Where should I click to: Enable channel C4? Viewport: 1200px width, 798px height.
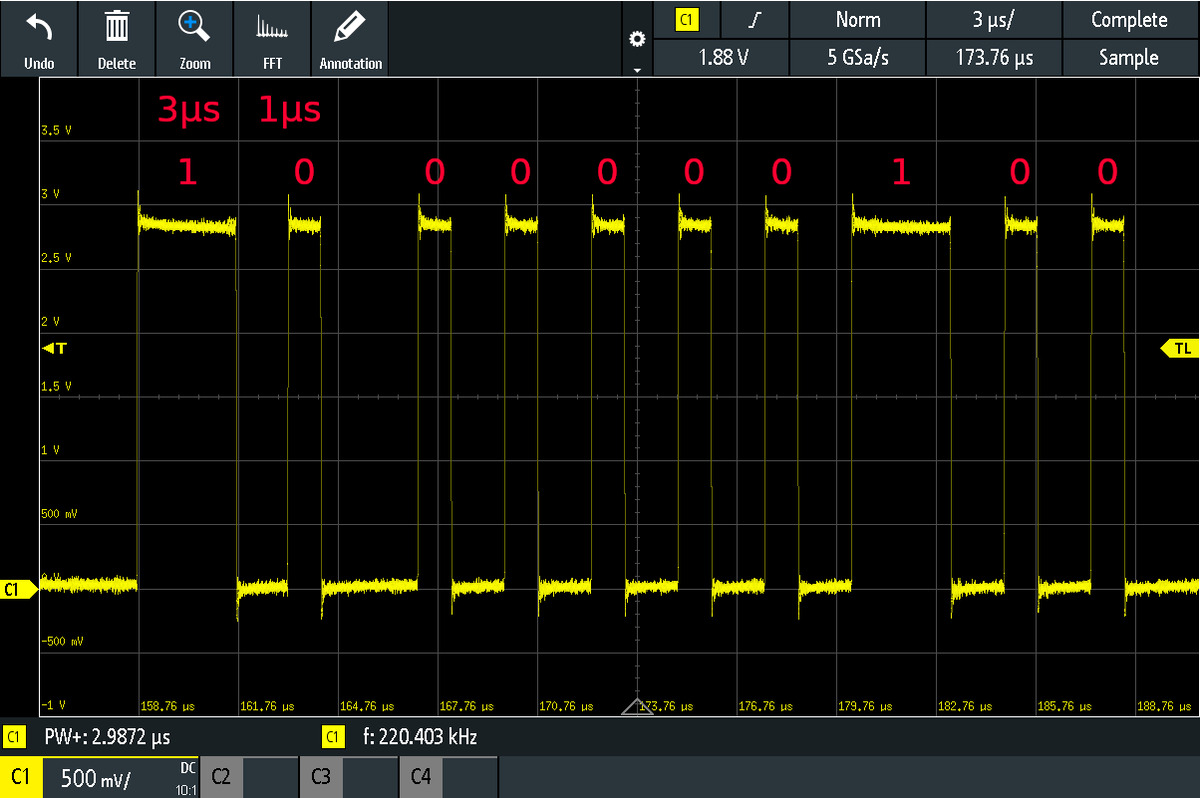[x=448, y=775]
